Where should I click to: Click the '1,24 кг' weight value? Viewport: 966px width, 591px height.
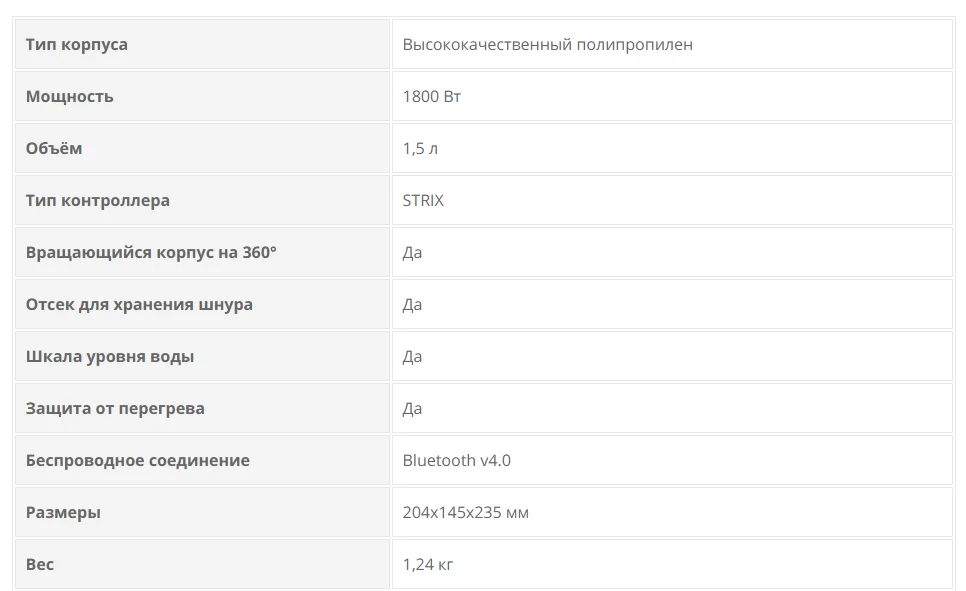coord(428,564)
